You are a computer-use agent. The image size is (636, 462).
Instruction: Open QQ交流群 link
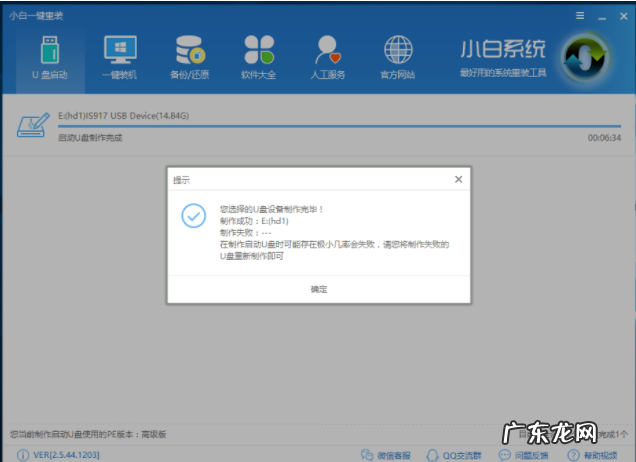[462, 456]
